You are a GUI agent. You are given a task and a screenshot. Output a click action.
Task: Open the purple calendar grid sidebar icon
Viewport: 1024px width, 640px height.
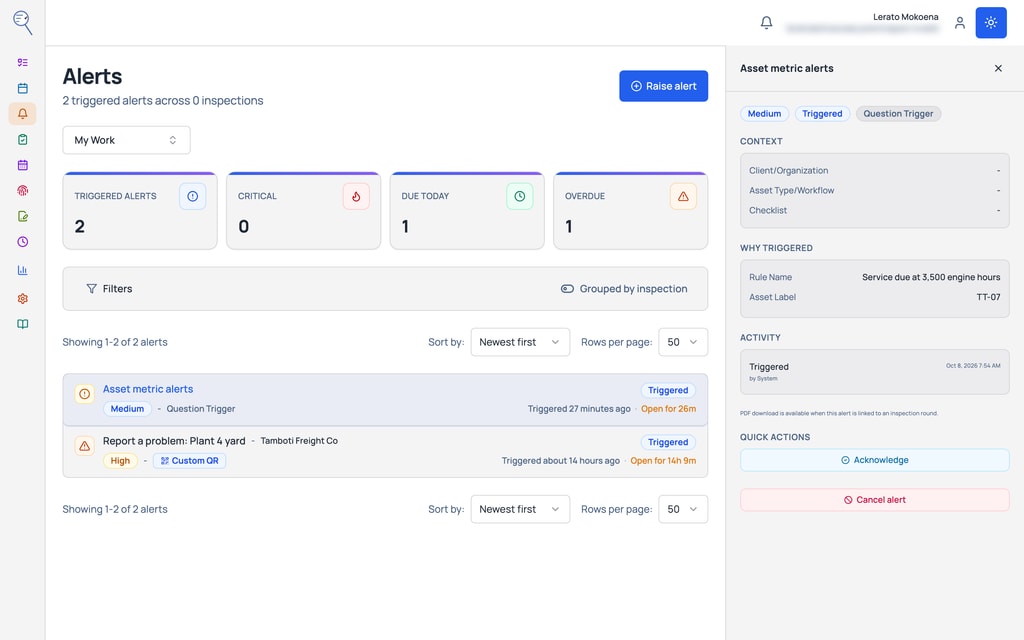(x=22, y=165)
